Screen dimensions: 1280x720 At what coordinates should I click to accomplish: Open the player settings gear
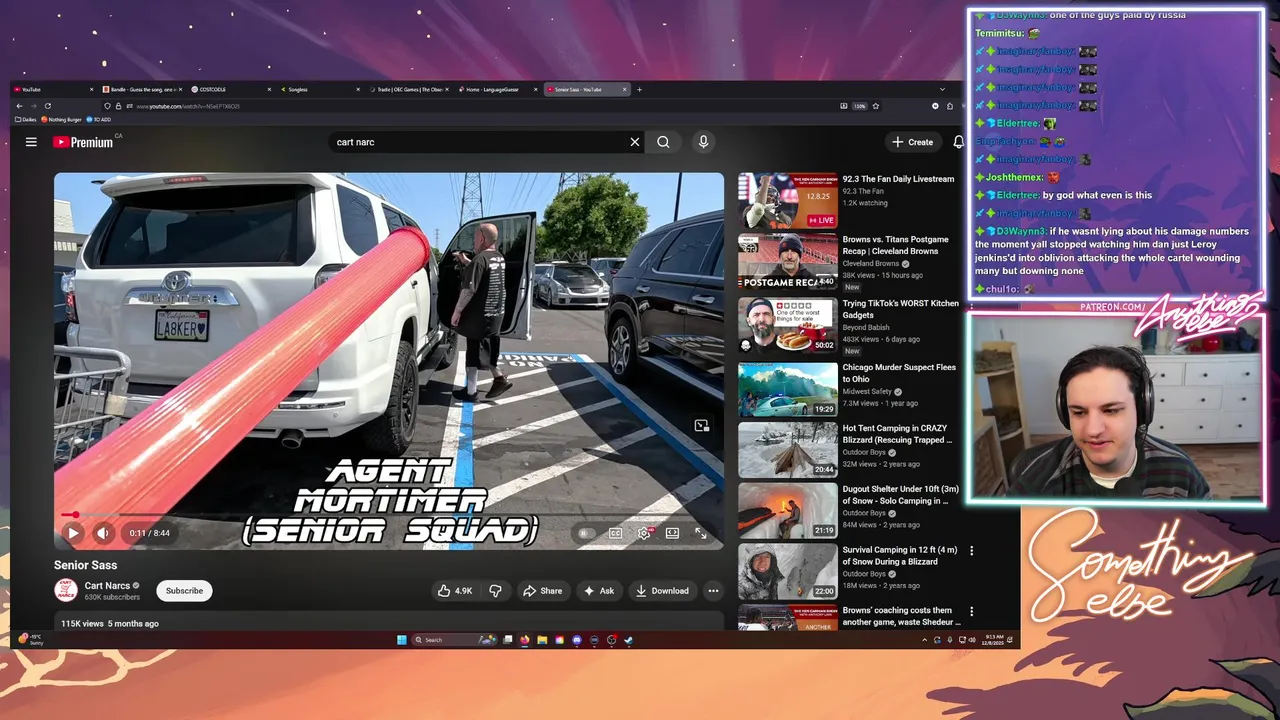644,533
